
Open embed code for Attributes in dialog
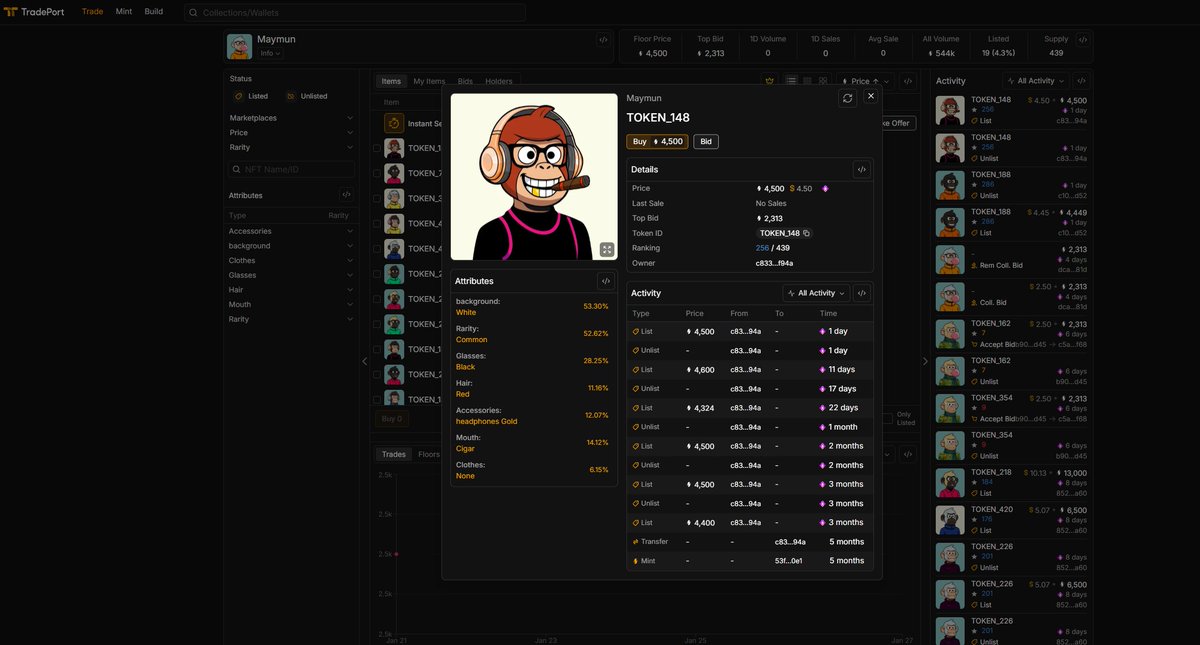[x=606, y=281]
